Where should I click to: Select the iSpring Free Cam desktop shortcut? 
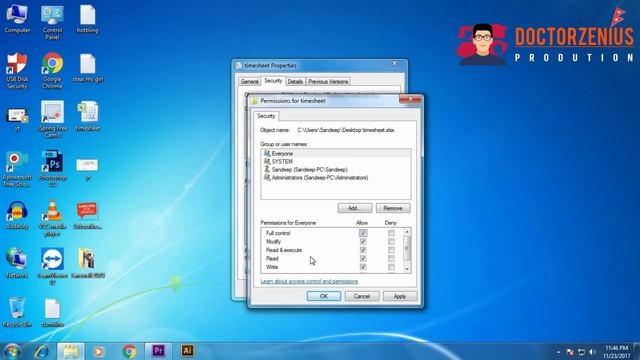tap(52, 119)
